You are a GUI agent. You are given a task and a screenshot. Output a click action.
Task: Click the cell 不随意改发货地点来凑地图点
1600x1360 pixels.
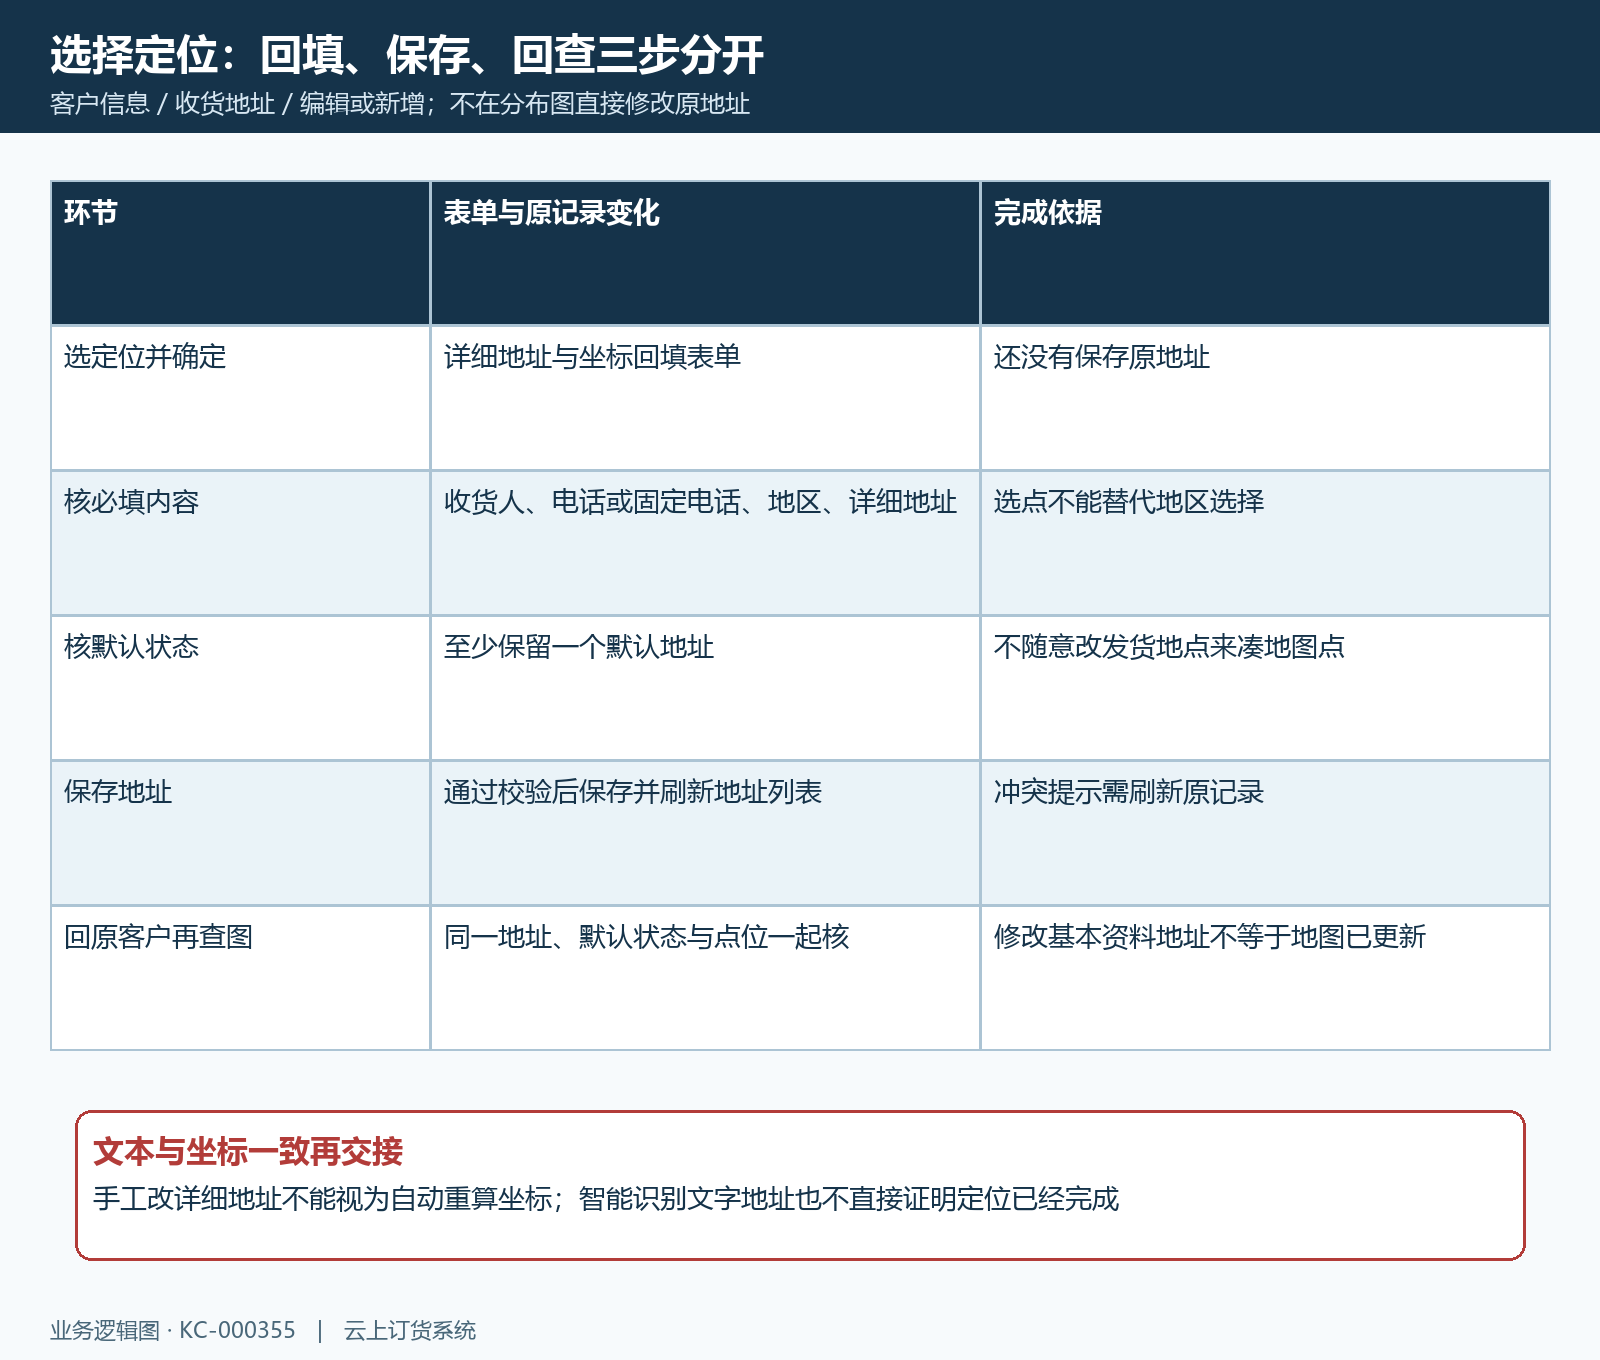click(x=1265, y=688)
